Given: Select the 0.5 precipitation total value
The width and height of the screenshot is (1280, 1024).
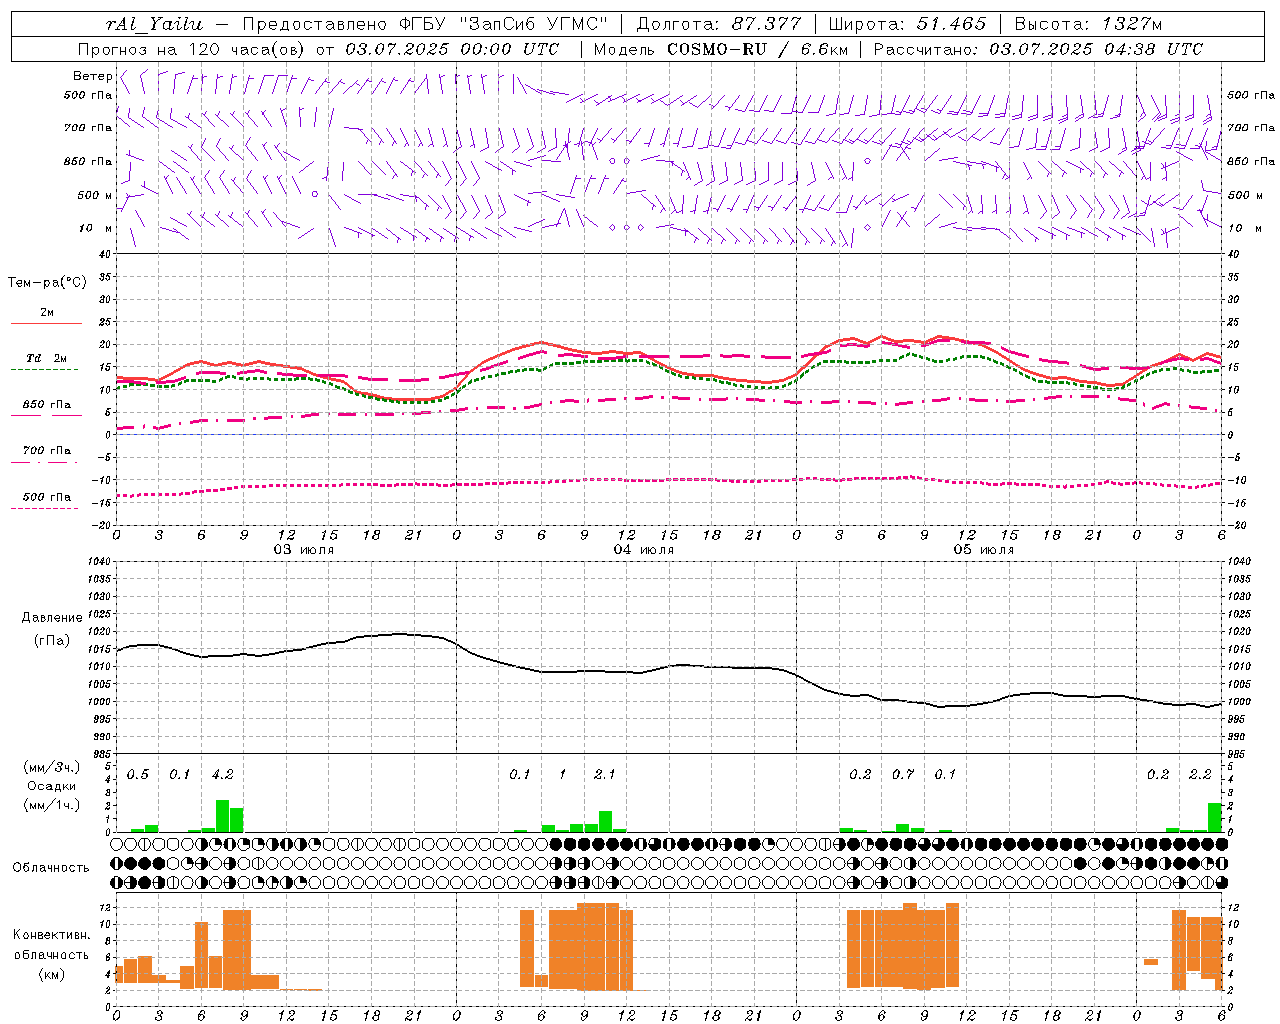Looking at the screenshot, I should 137,774.
